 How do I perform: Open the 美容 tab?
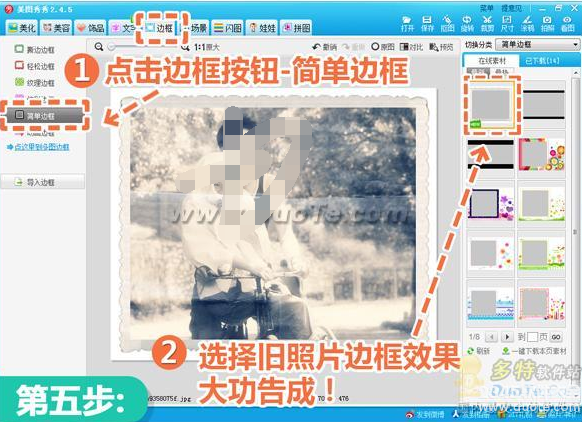pyautogui.click(x=57, y=28)
